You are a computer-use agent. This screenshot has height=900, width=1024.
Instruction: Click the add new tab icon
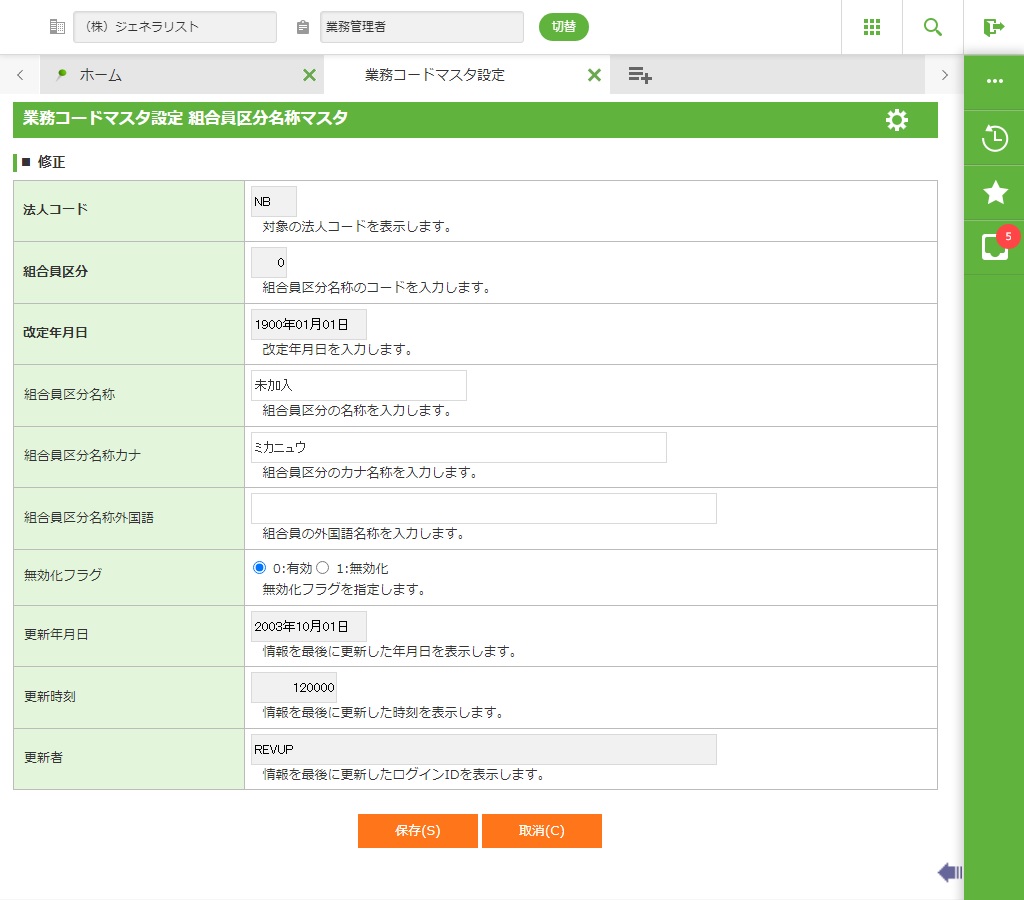640,75
